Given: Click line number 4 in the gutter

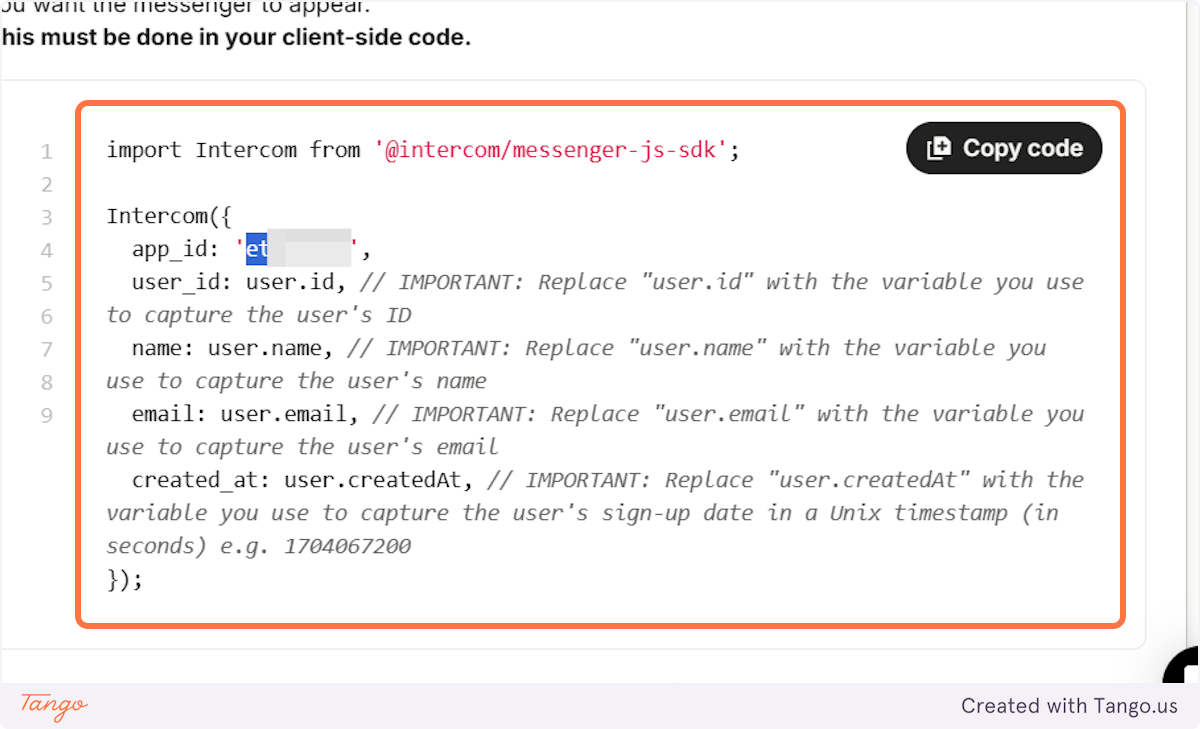Looking at the screenshot, I should [46, 251].
